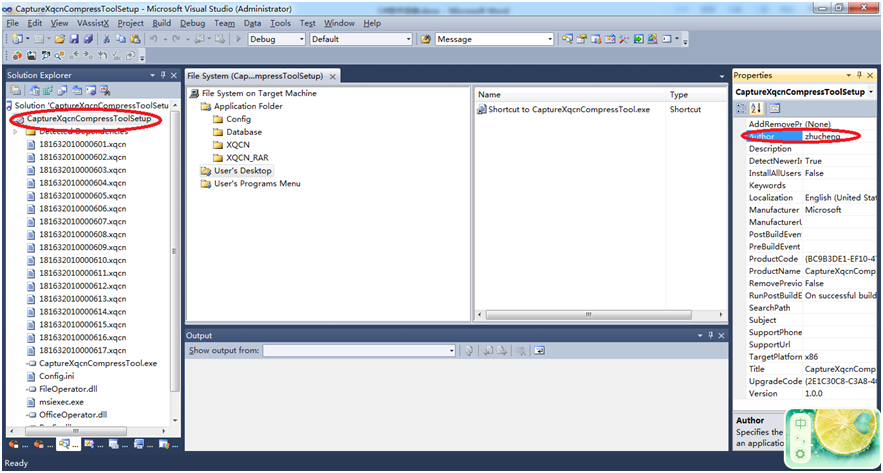The image size is (883, 473).
Task: Open the File menu
Action: (x=12, y=23)
